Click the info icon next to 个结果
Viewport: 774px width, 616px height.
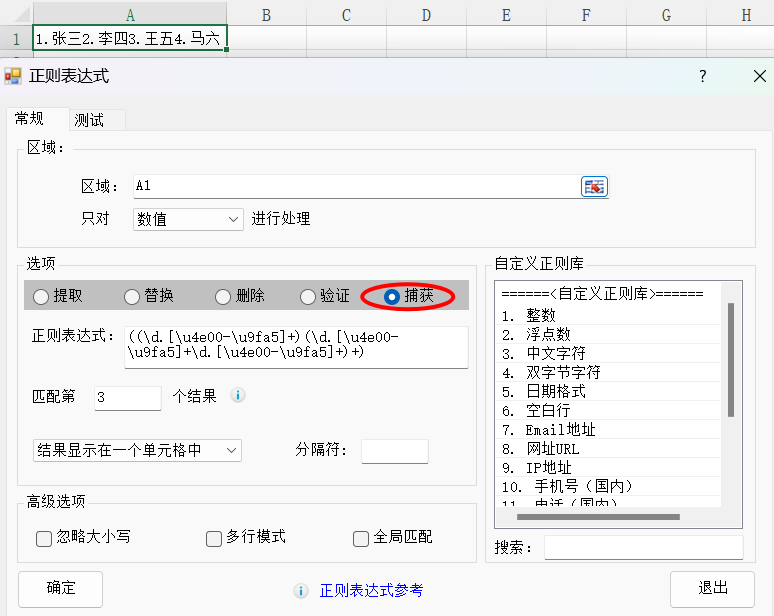(238, 396)
